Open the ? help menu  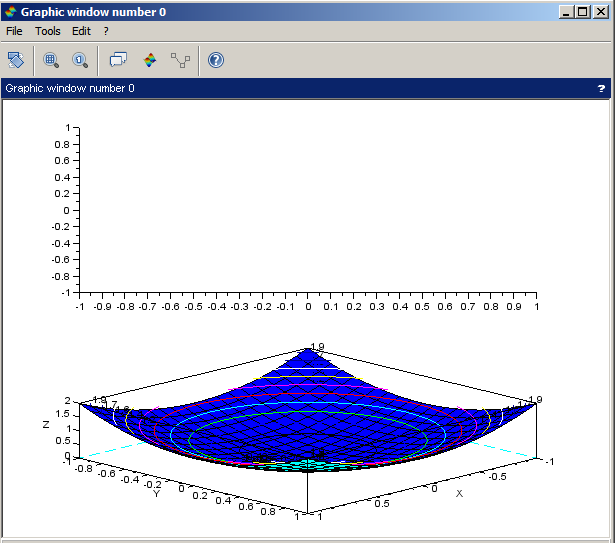[x=106, y=31]
